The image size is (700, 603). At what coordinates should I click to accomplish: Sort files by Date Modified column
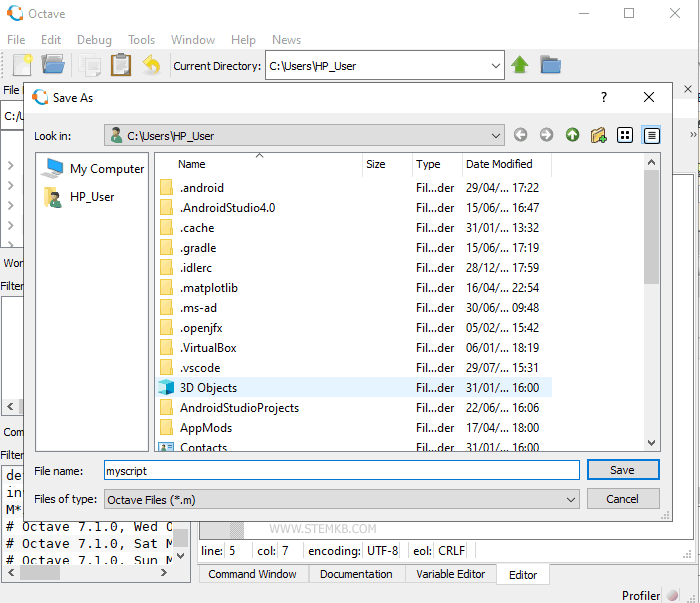click(499, 164)
